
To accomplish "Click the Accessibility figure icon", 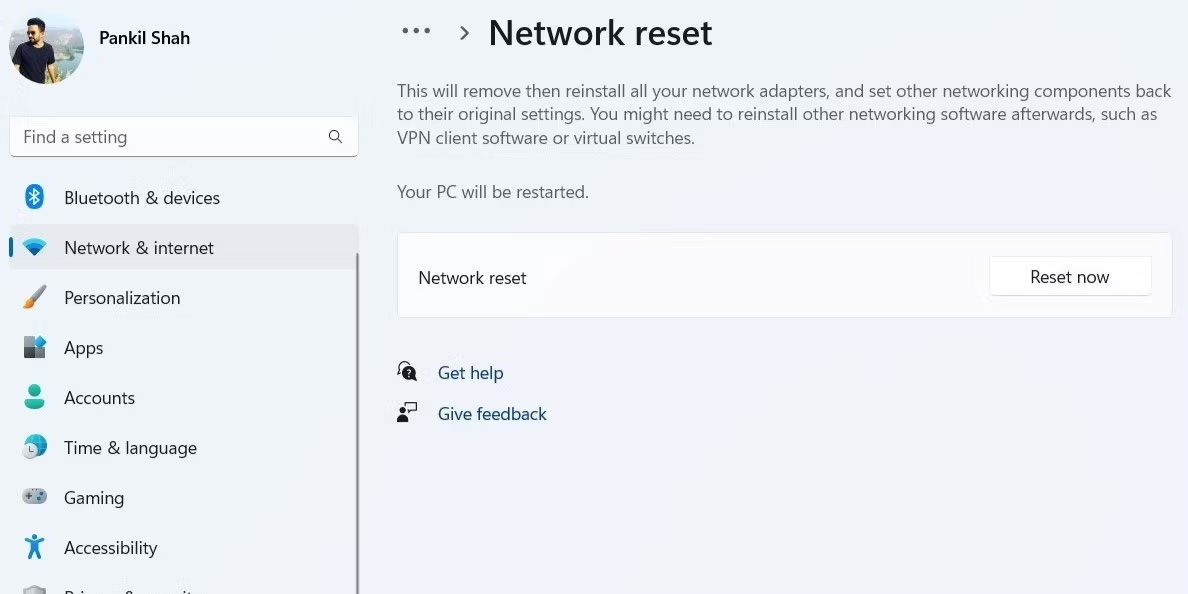I will (35, 547).
